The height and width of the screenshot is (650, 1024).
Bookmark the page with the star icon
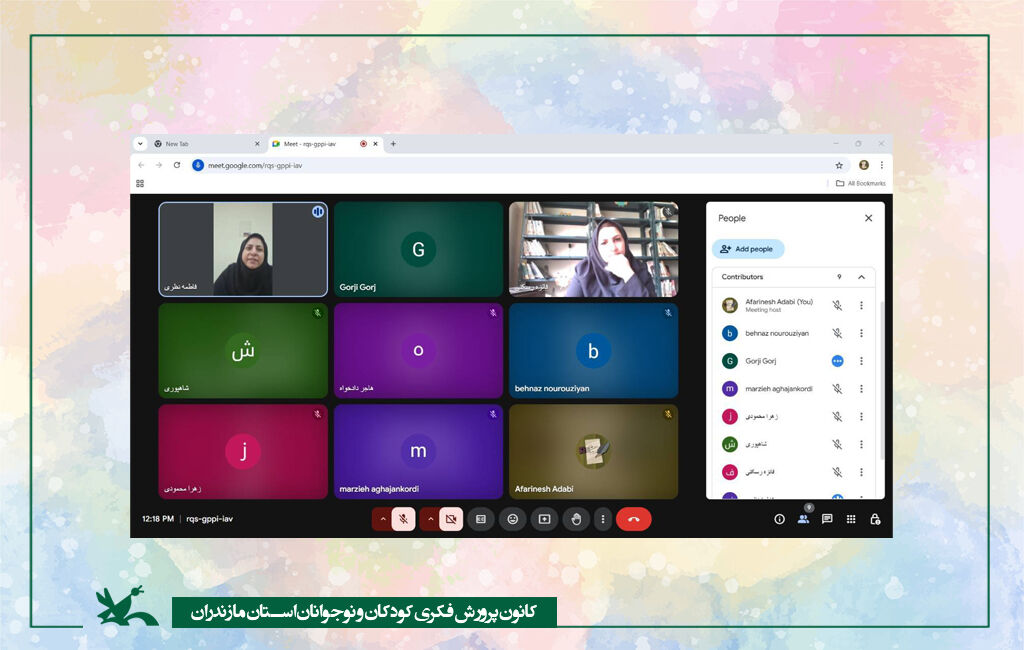click(839, 165)
